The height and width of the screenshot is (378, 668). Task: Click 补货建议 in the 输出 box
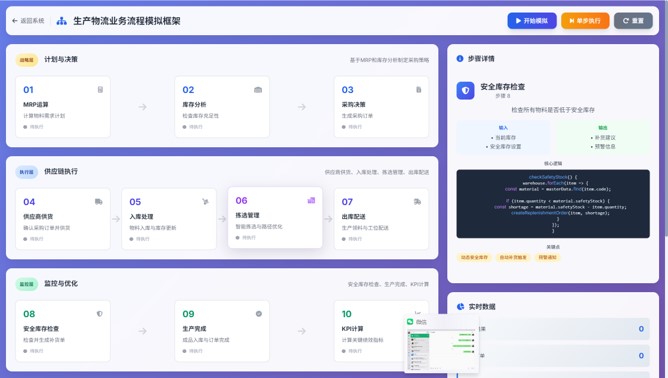(x=605, y=138)
